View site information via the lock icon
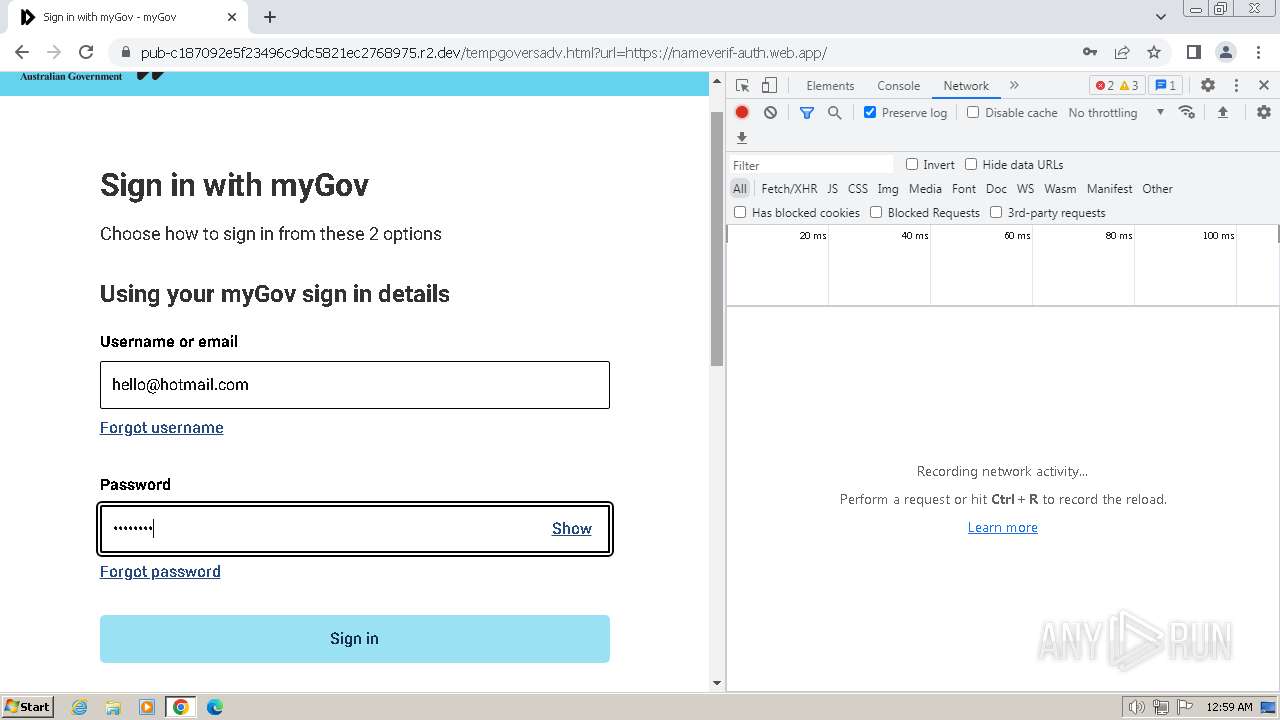The image size is (1280, 720). tap(125, 52)
